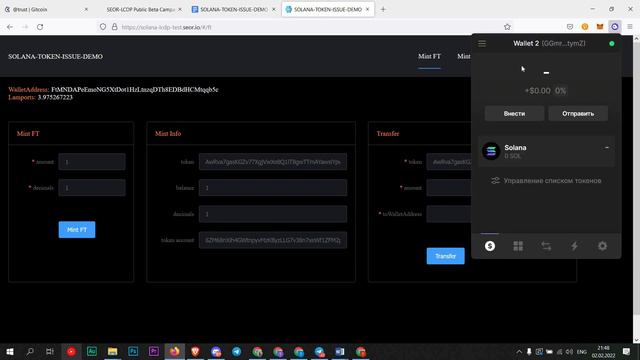Click the page vertical scrollbar
This screenshot has height=360, width=640.
[x=636, y=178]
